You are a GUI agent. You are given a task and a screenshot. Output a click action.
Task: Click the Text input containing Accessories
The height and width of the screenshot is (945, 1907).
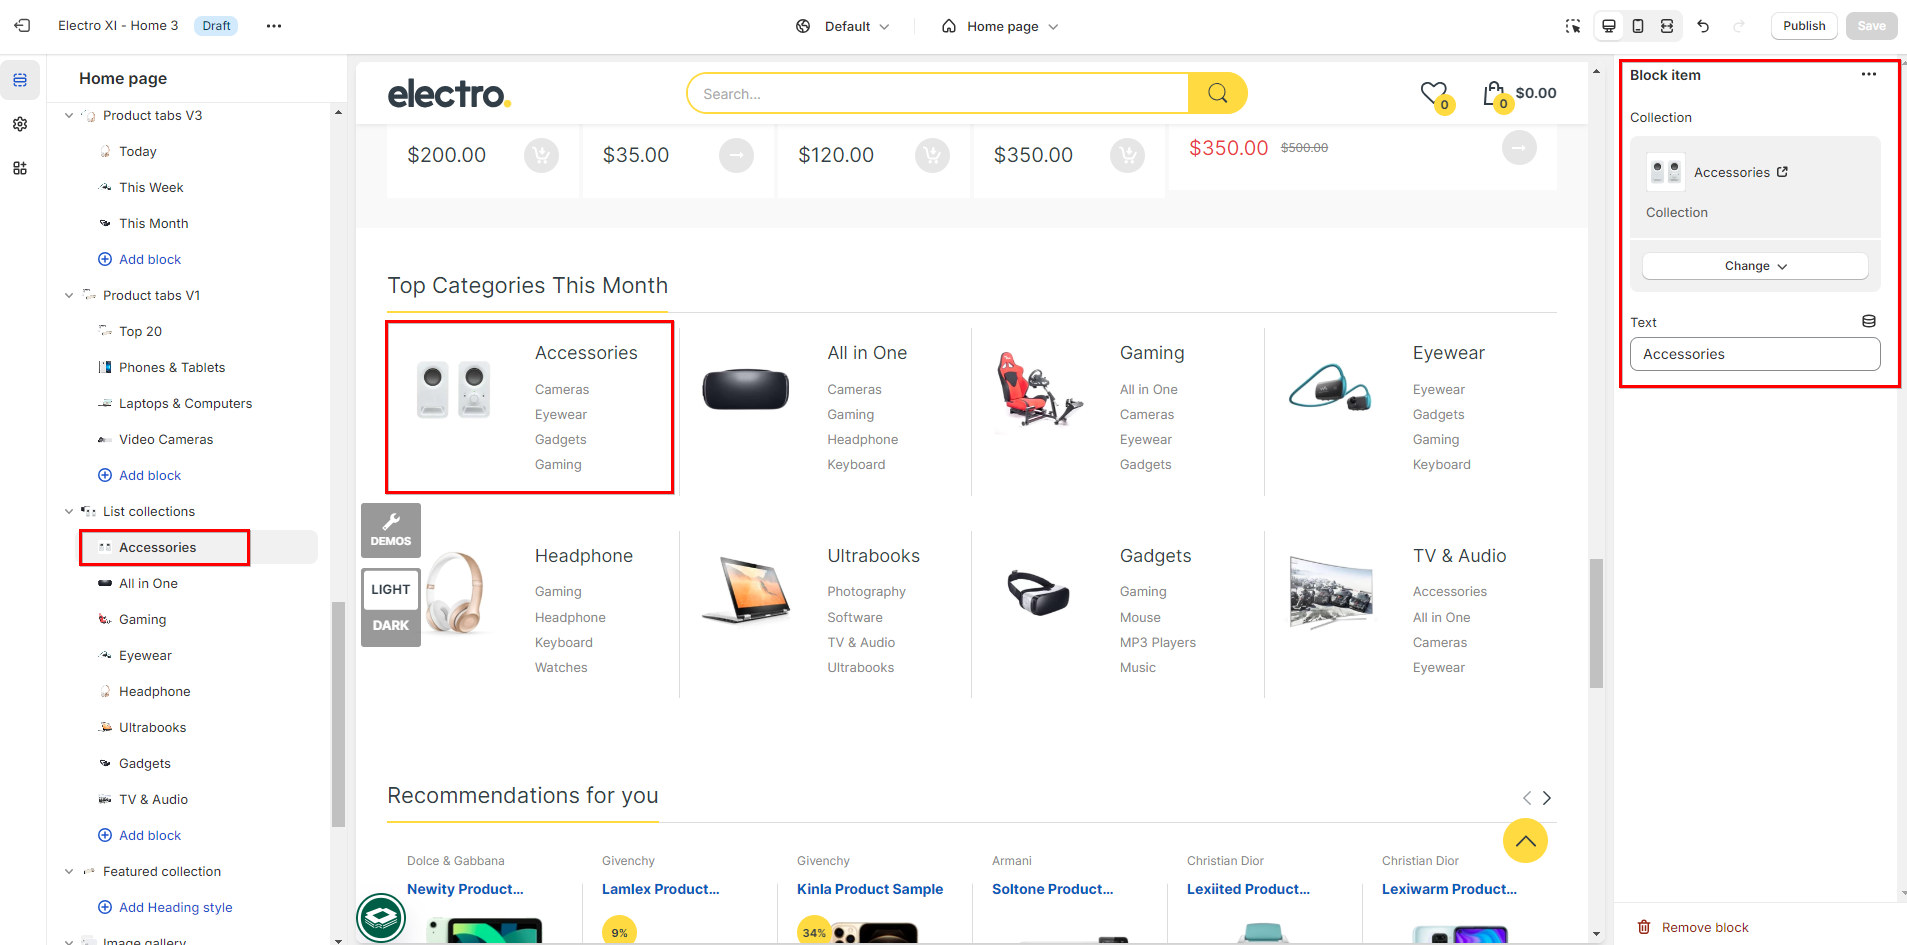[x=1755, y=354]
